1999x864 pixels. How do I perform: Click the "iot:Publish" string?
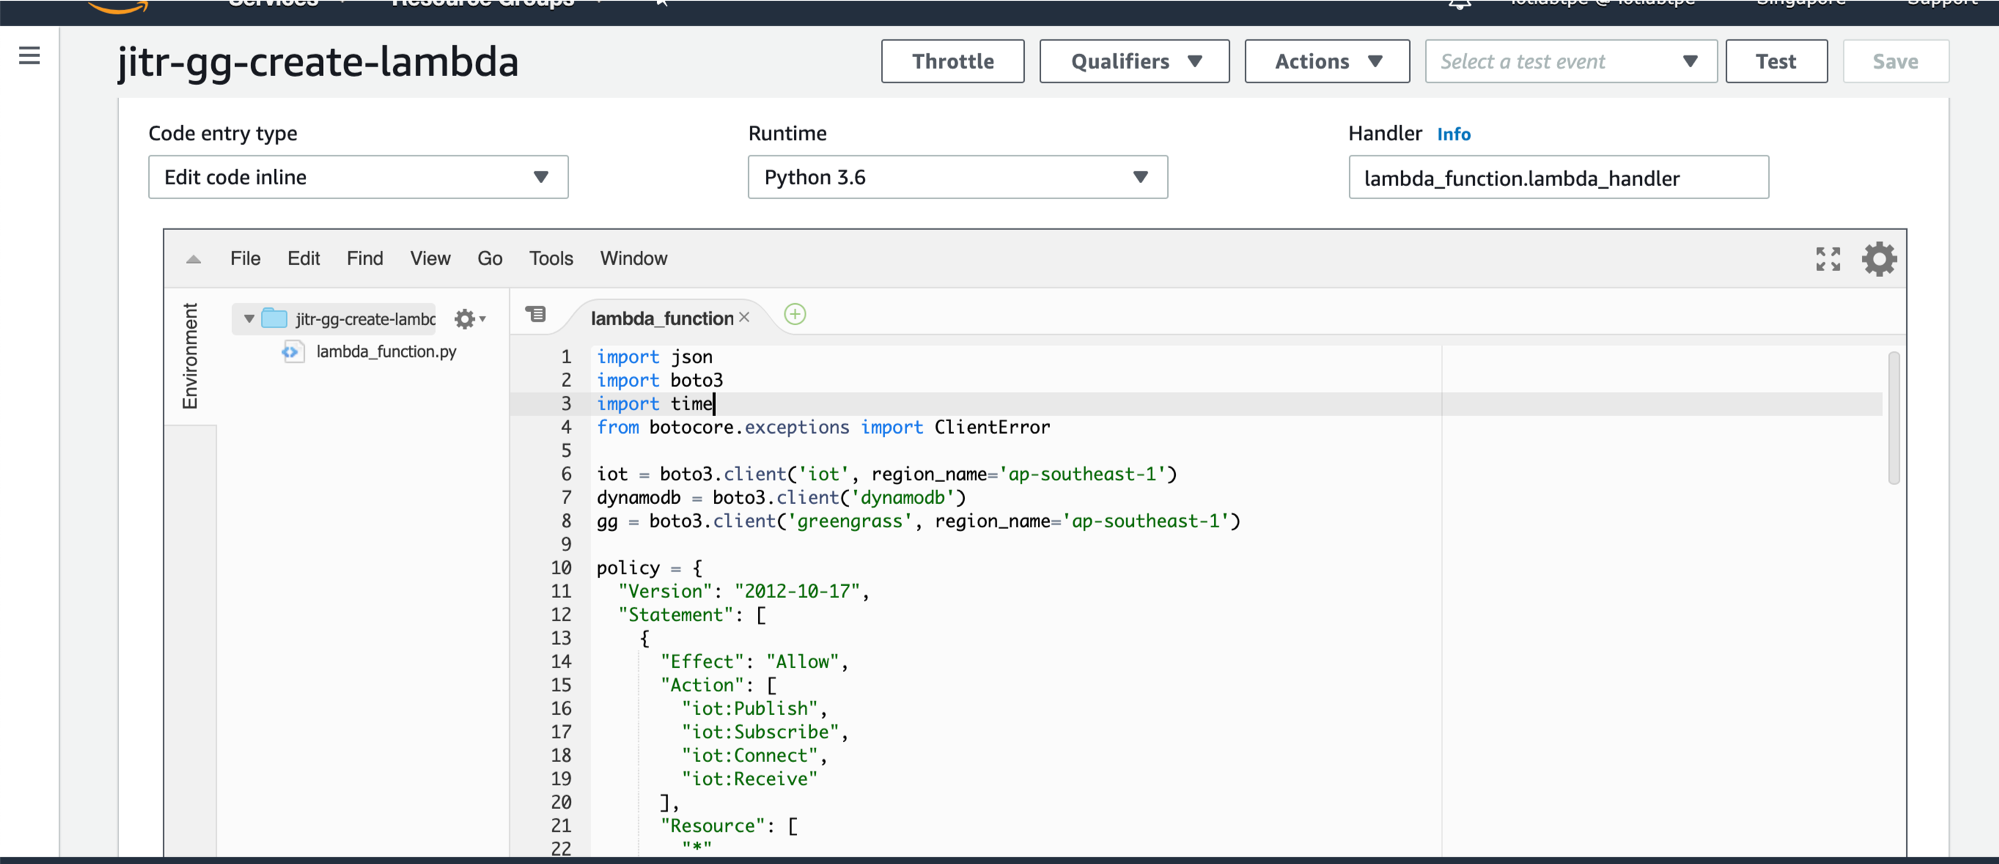(750, 709)
